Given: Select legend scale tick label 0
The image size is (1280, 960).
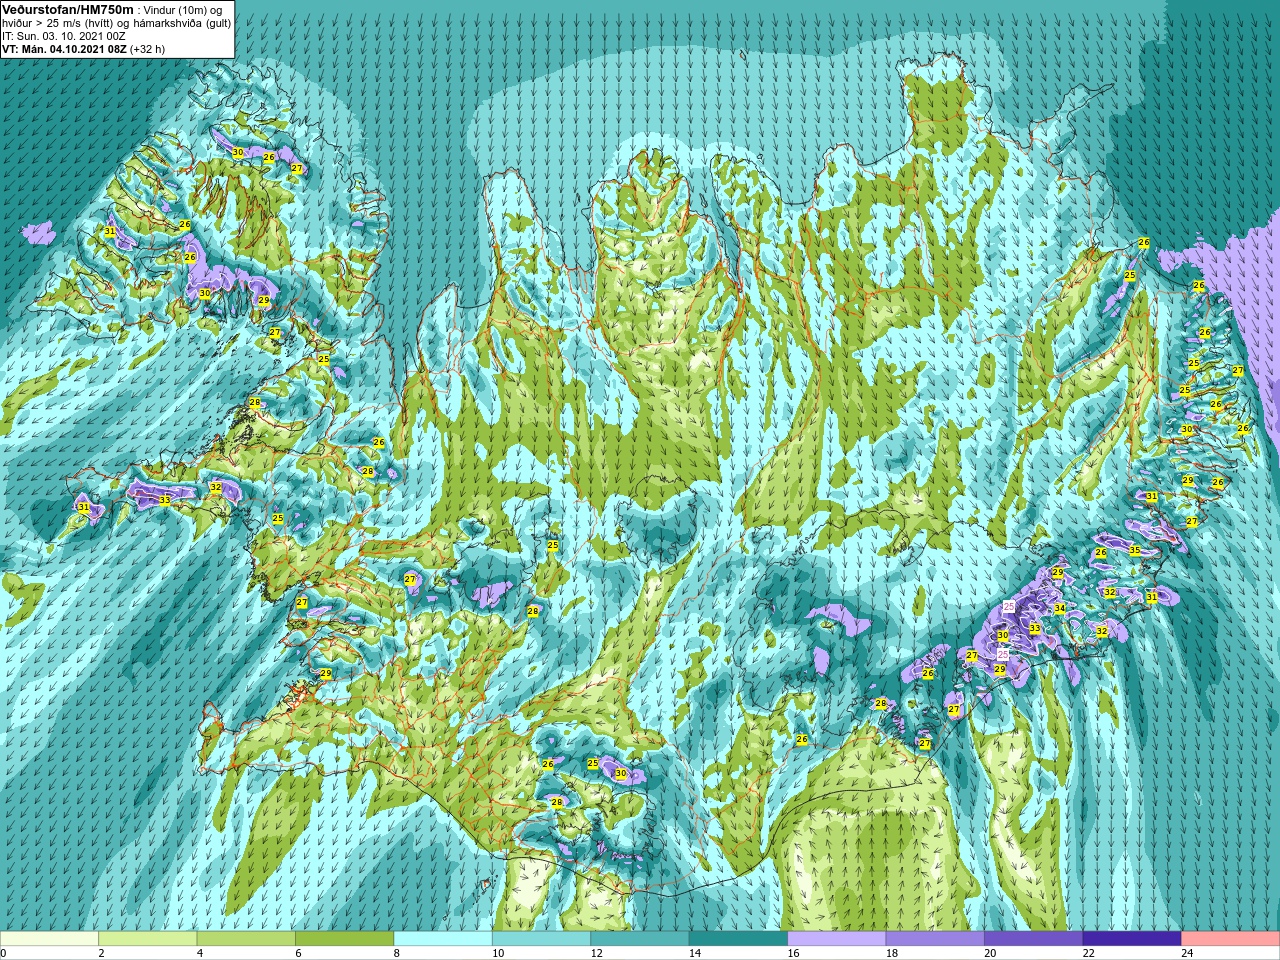Looking at the screenshot, I should [x=4, y=954].
